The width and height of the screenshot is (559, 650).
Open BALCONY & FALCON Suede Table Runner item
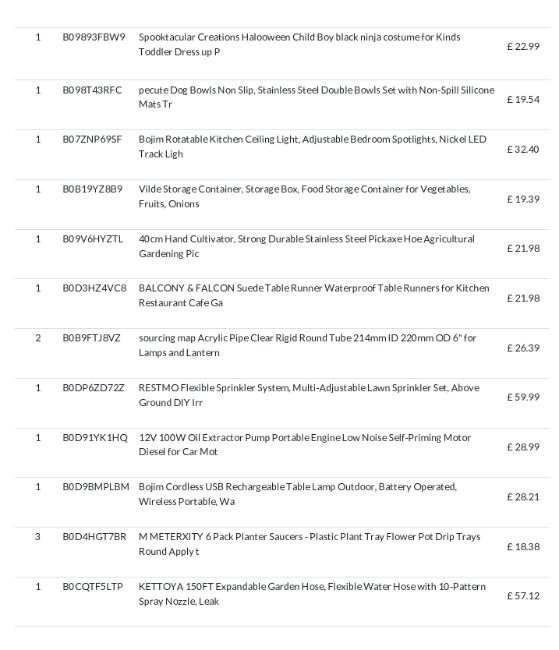[x=314, y=295]
